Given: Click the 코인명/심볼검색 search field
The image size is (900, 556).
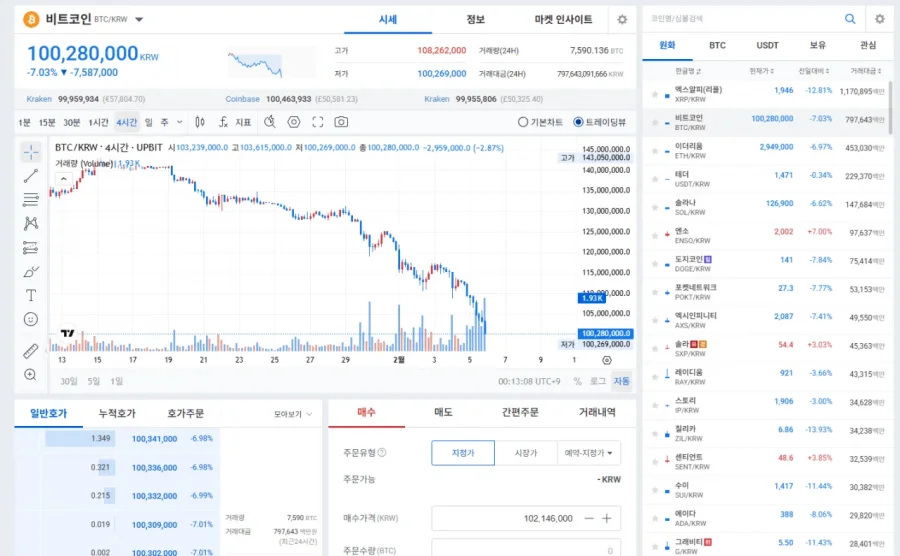Looking at the screenshot, I should [742, 19].
